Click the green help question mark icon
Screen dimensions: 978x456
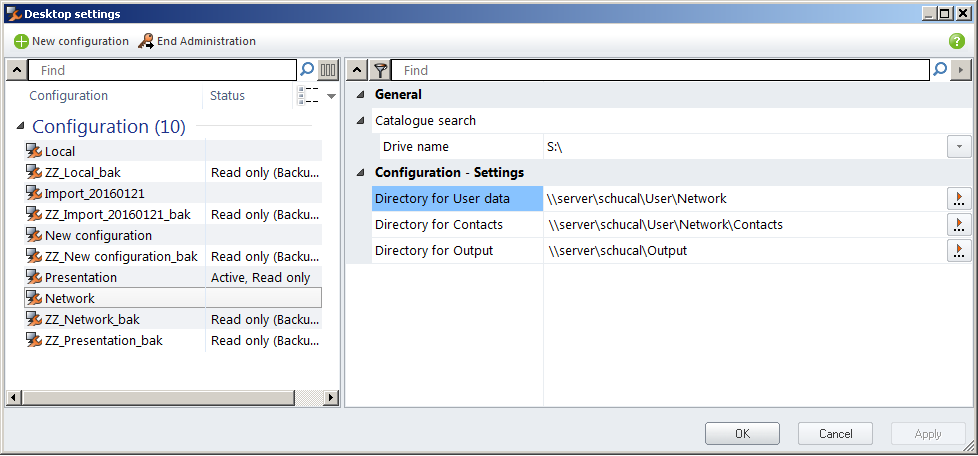[x=956, y=41]
